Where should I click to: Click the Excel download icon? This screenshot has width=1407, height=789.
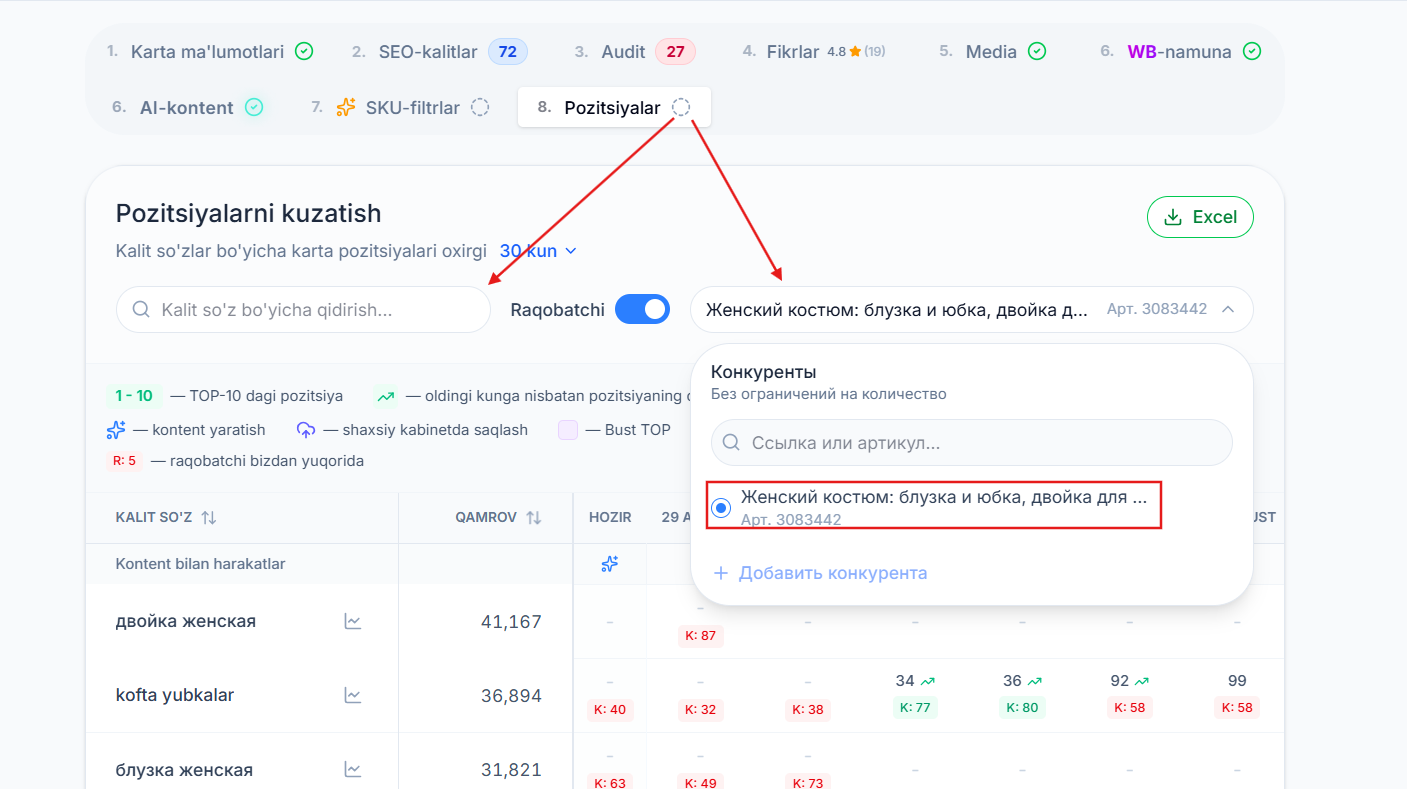1173,217
